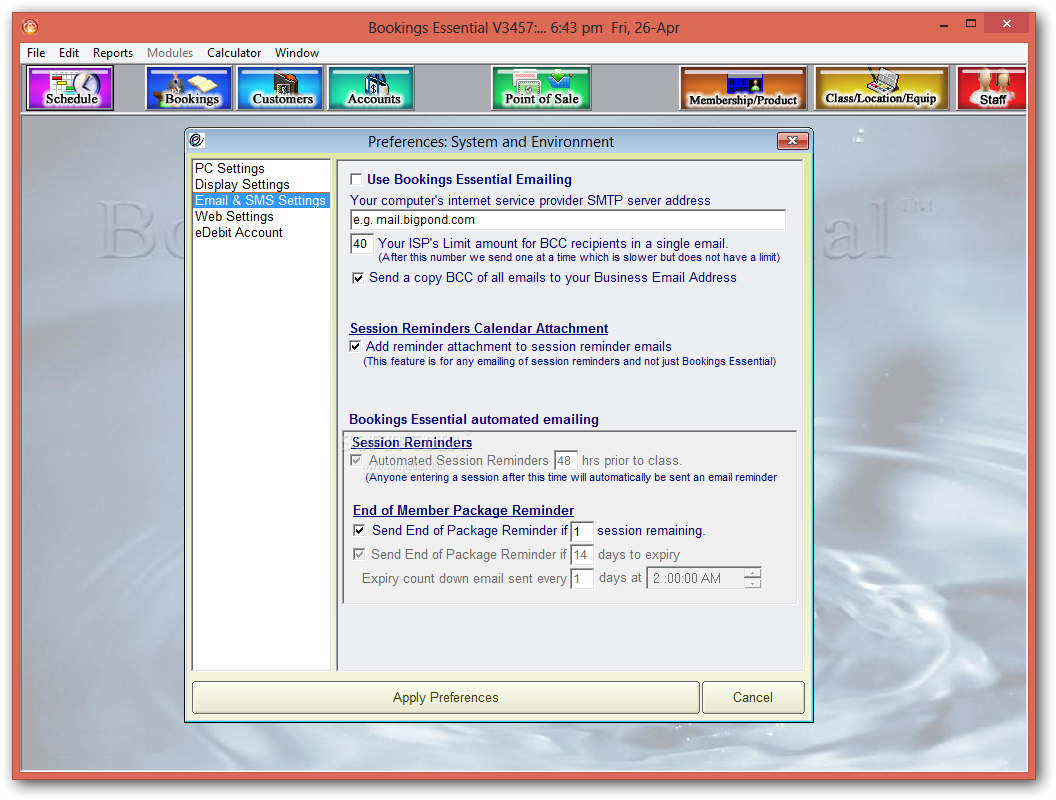Enable Use Bookings Essential Emailing checkbox

click(356, 180)
